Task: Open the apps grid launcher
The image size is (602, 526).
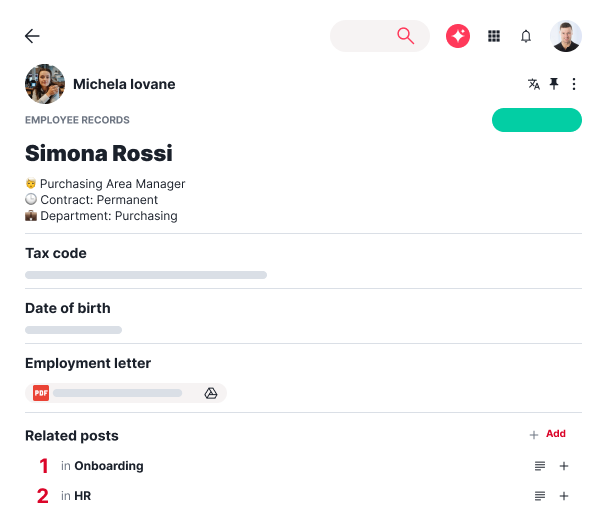Action: 494,36
